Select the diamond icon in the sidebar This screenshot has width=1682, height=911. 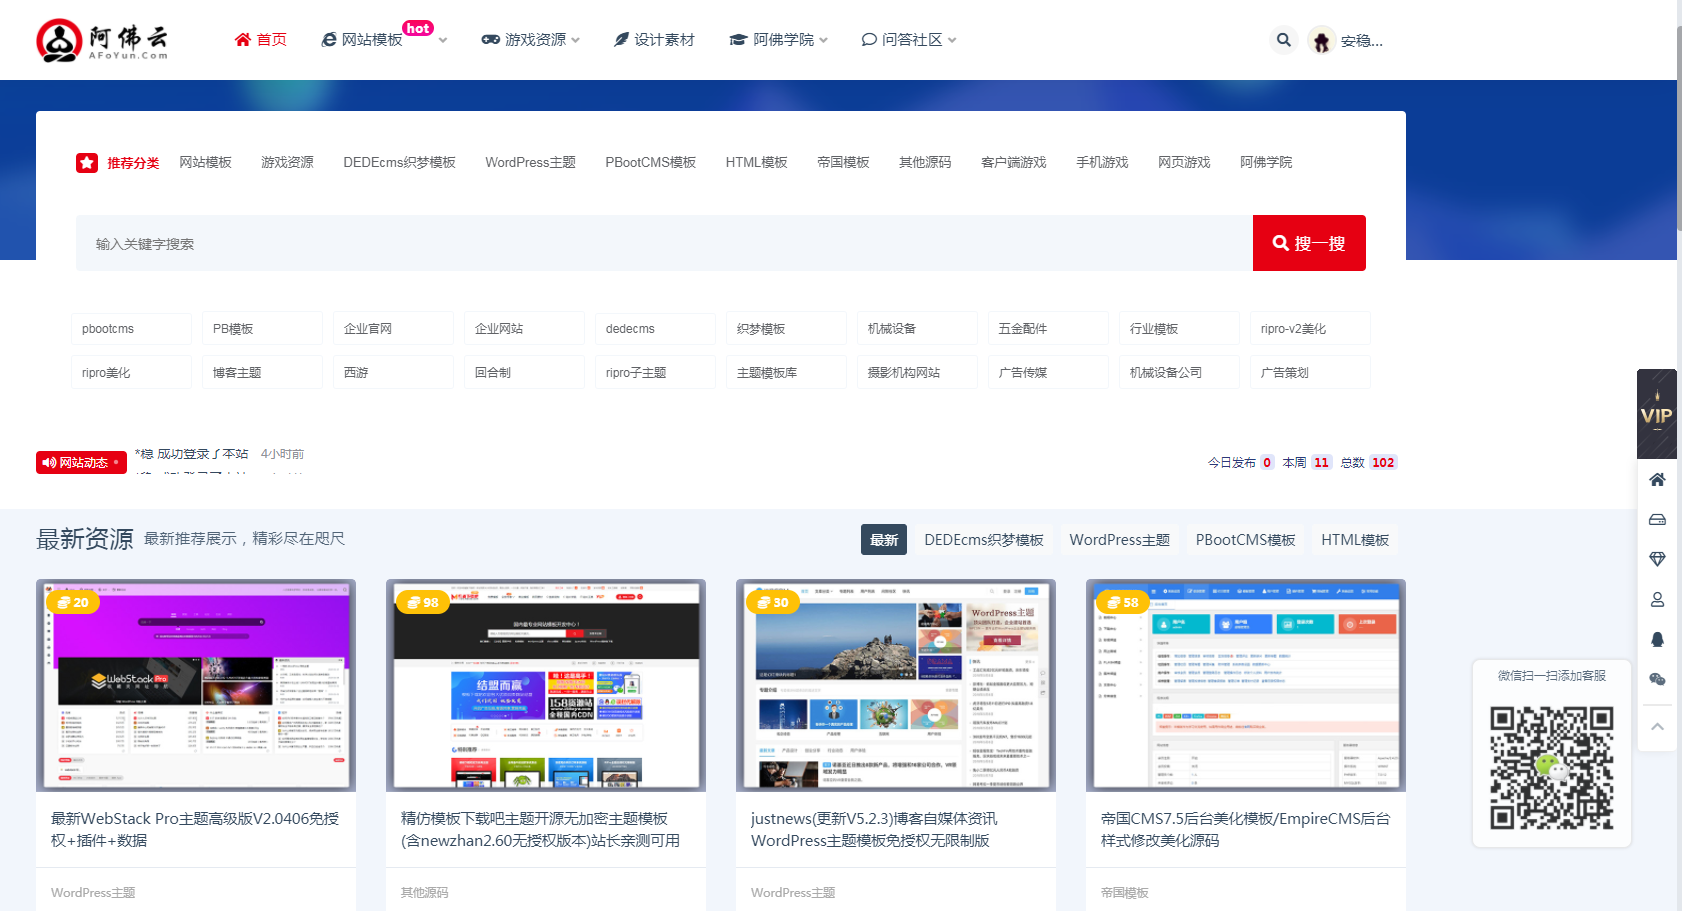[1657, 559]
